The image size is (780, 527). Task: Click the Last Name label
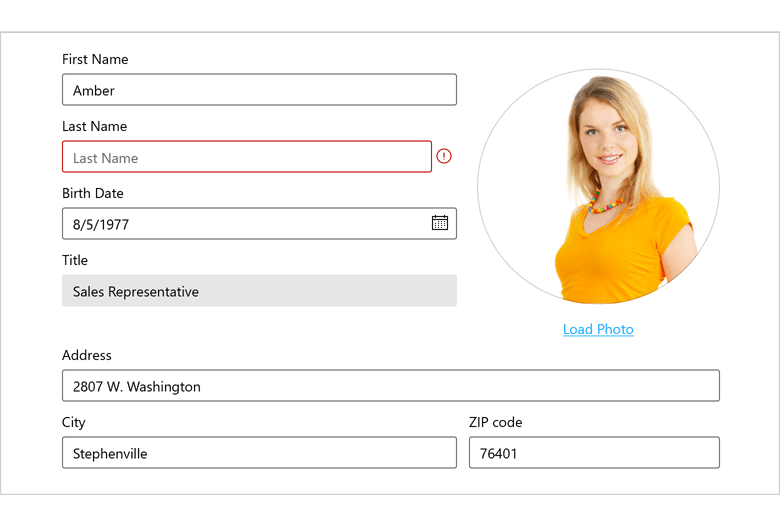click(94, 127)
